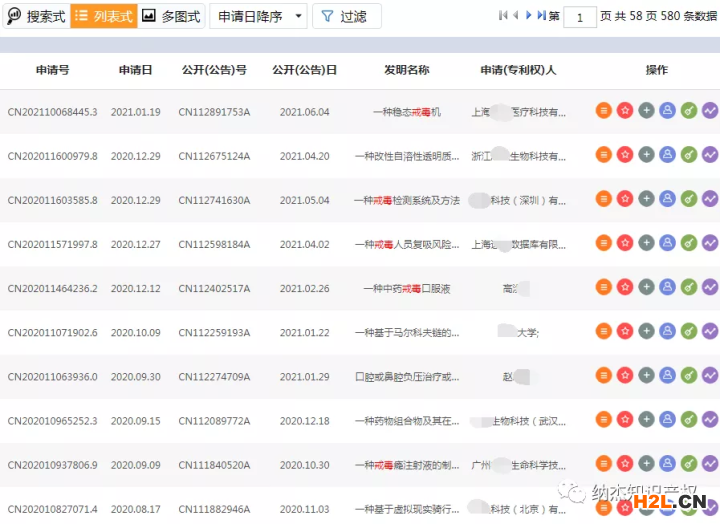
Task: Click the page number input field
Action: [580, 17]
